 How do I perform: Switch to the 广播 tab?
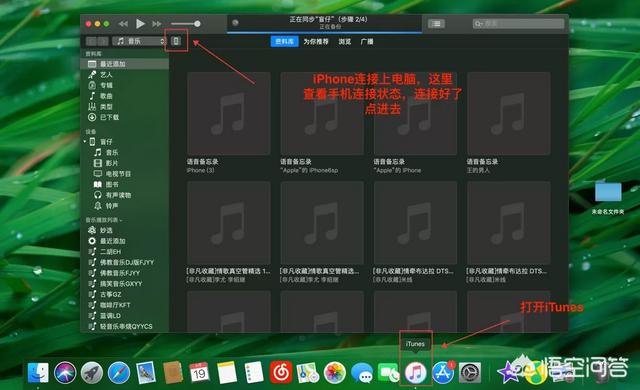367,42
